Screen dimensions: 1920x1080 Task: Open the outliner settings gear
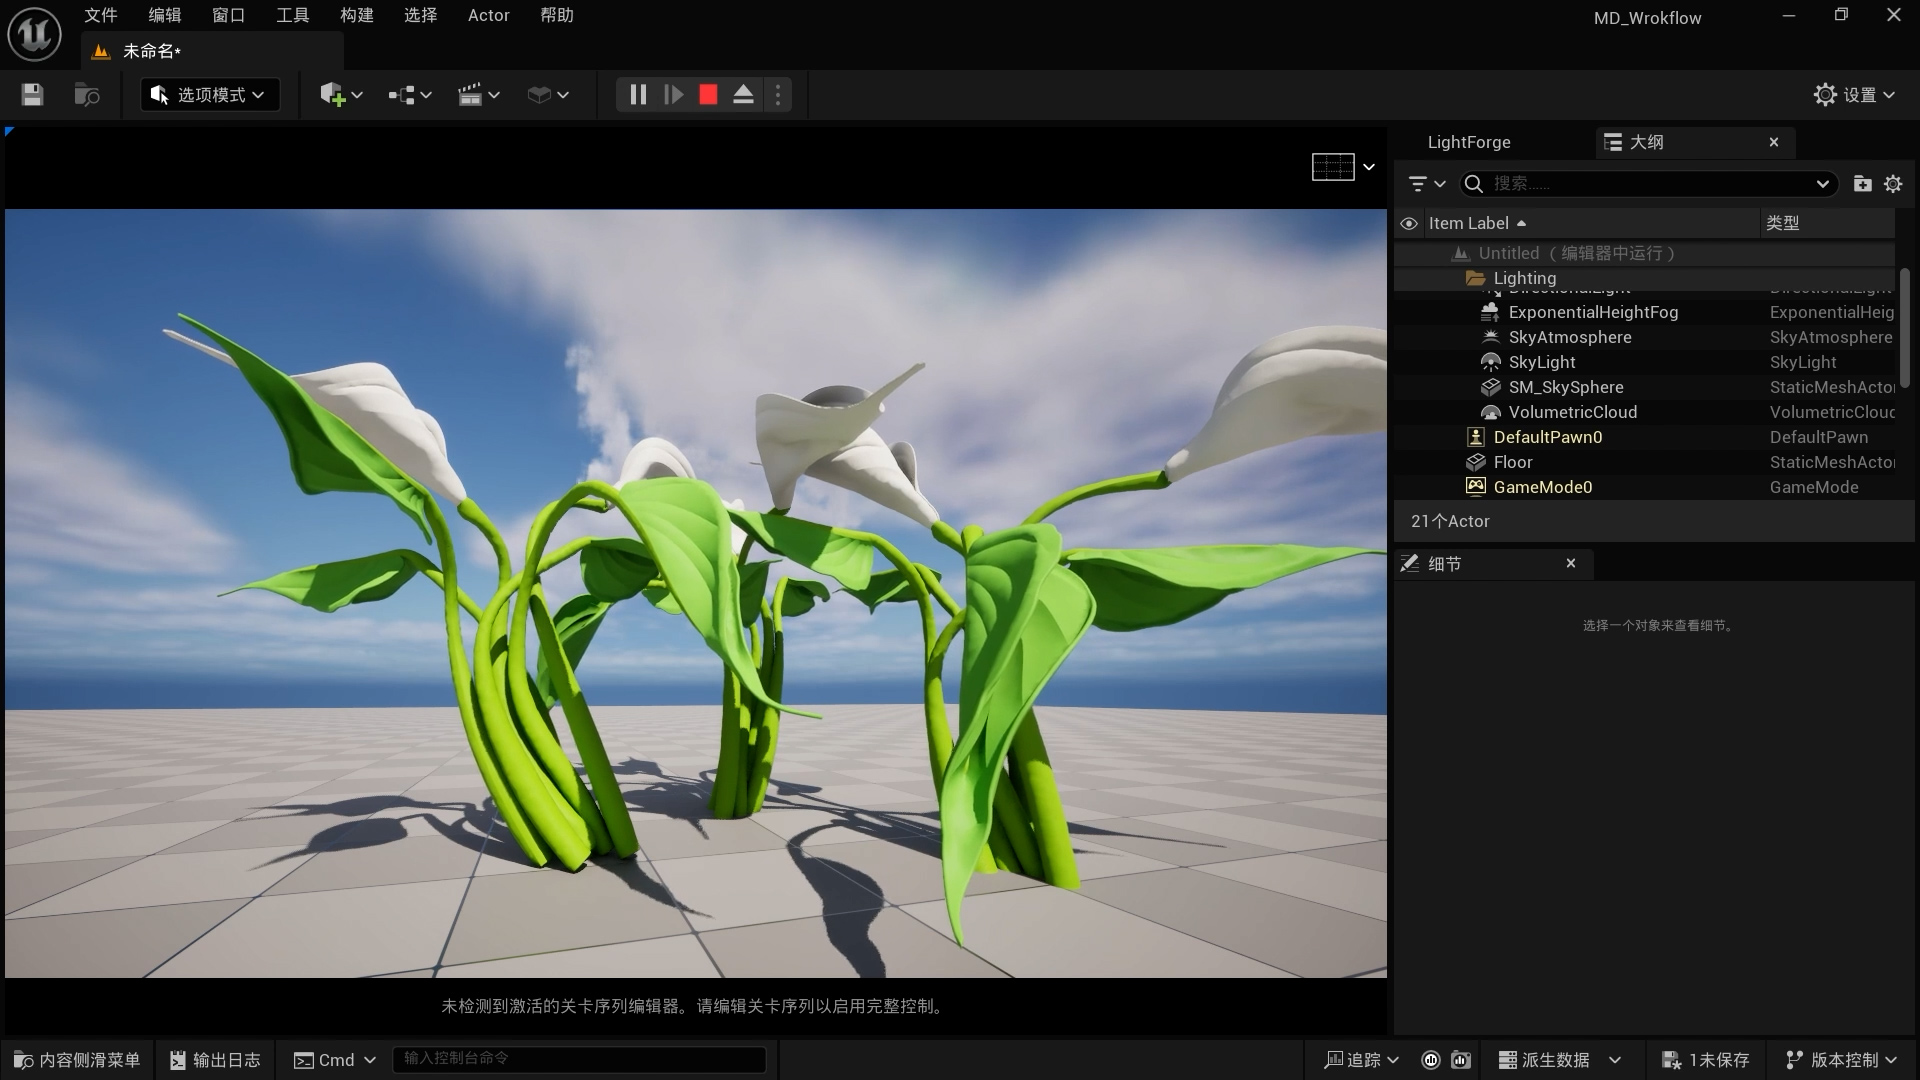pyautogui.click(x=1893, y=184)
